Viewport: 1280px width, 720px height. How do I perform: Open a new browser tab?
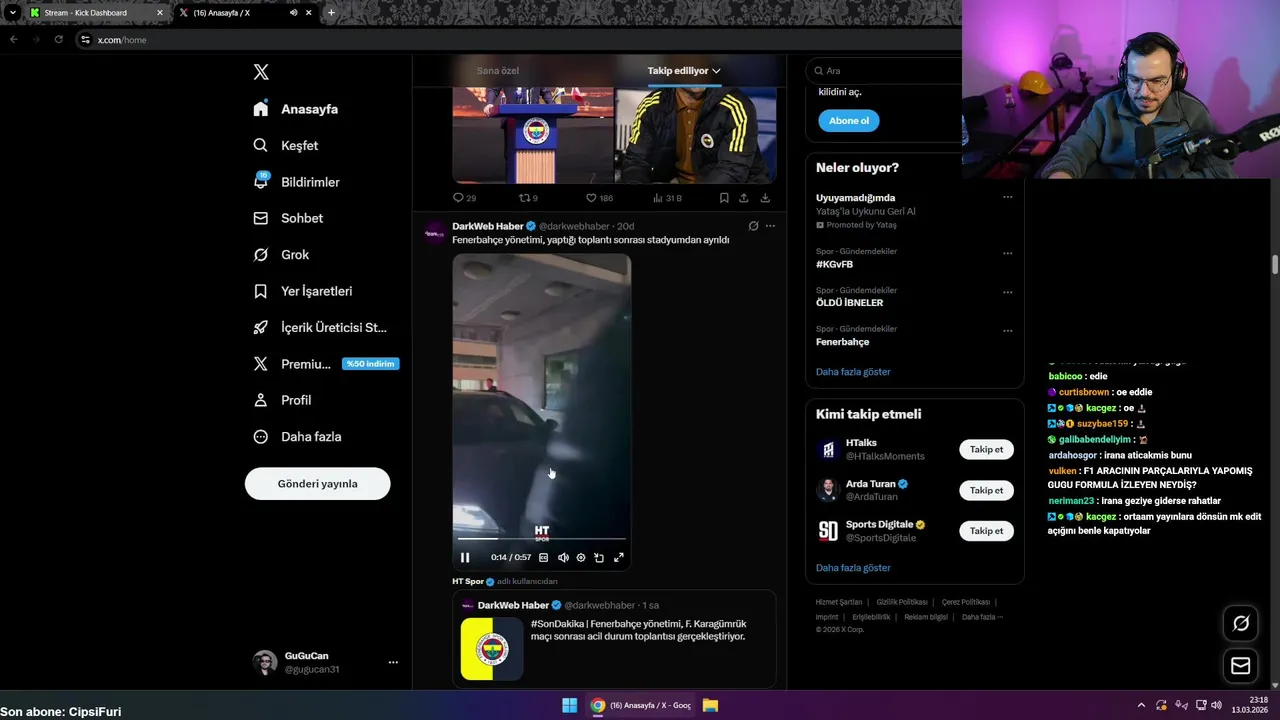point(331,13)
